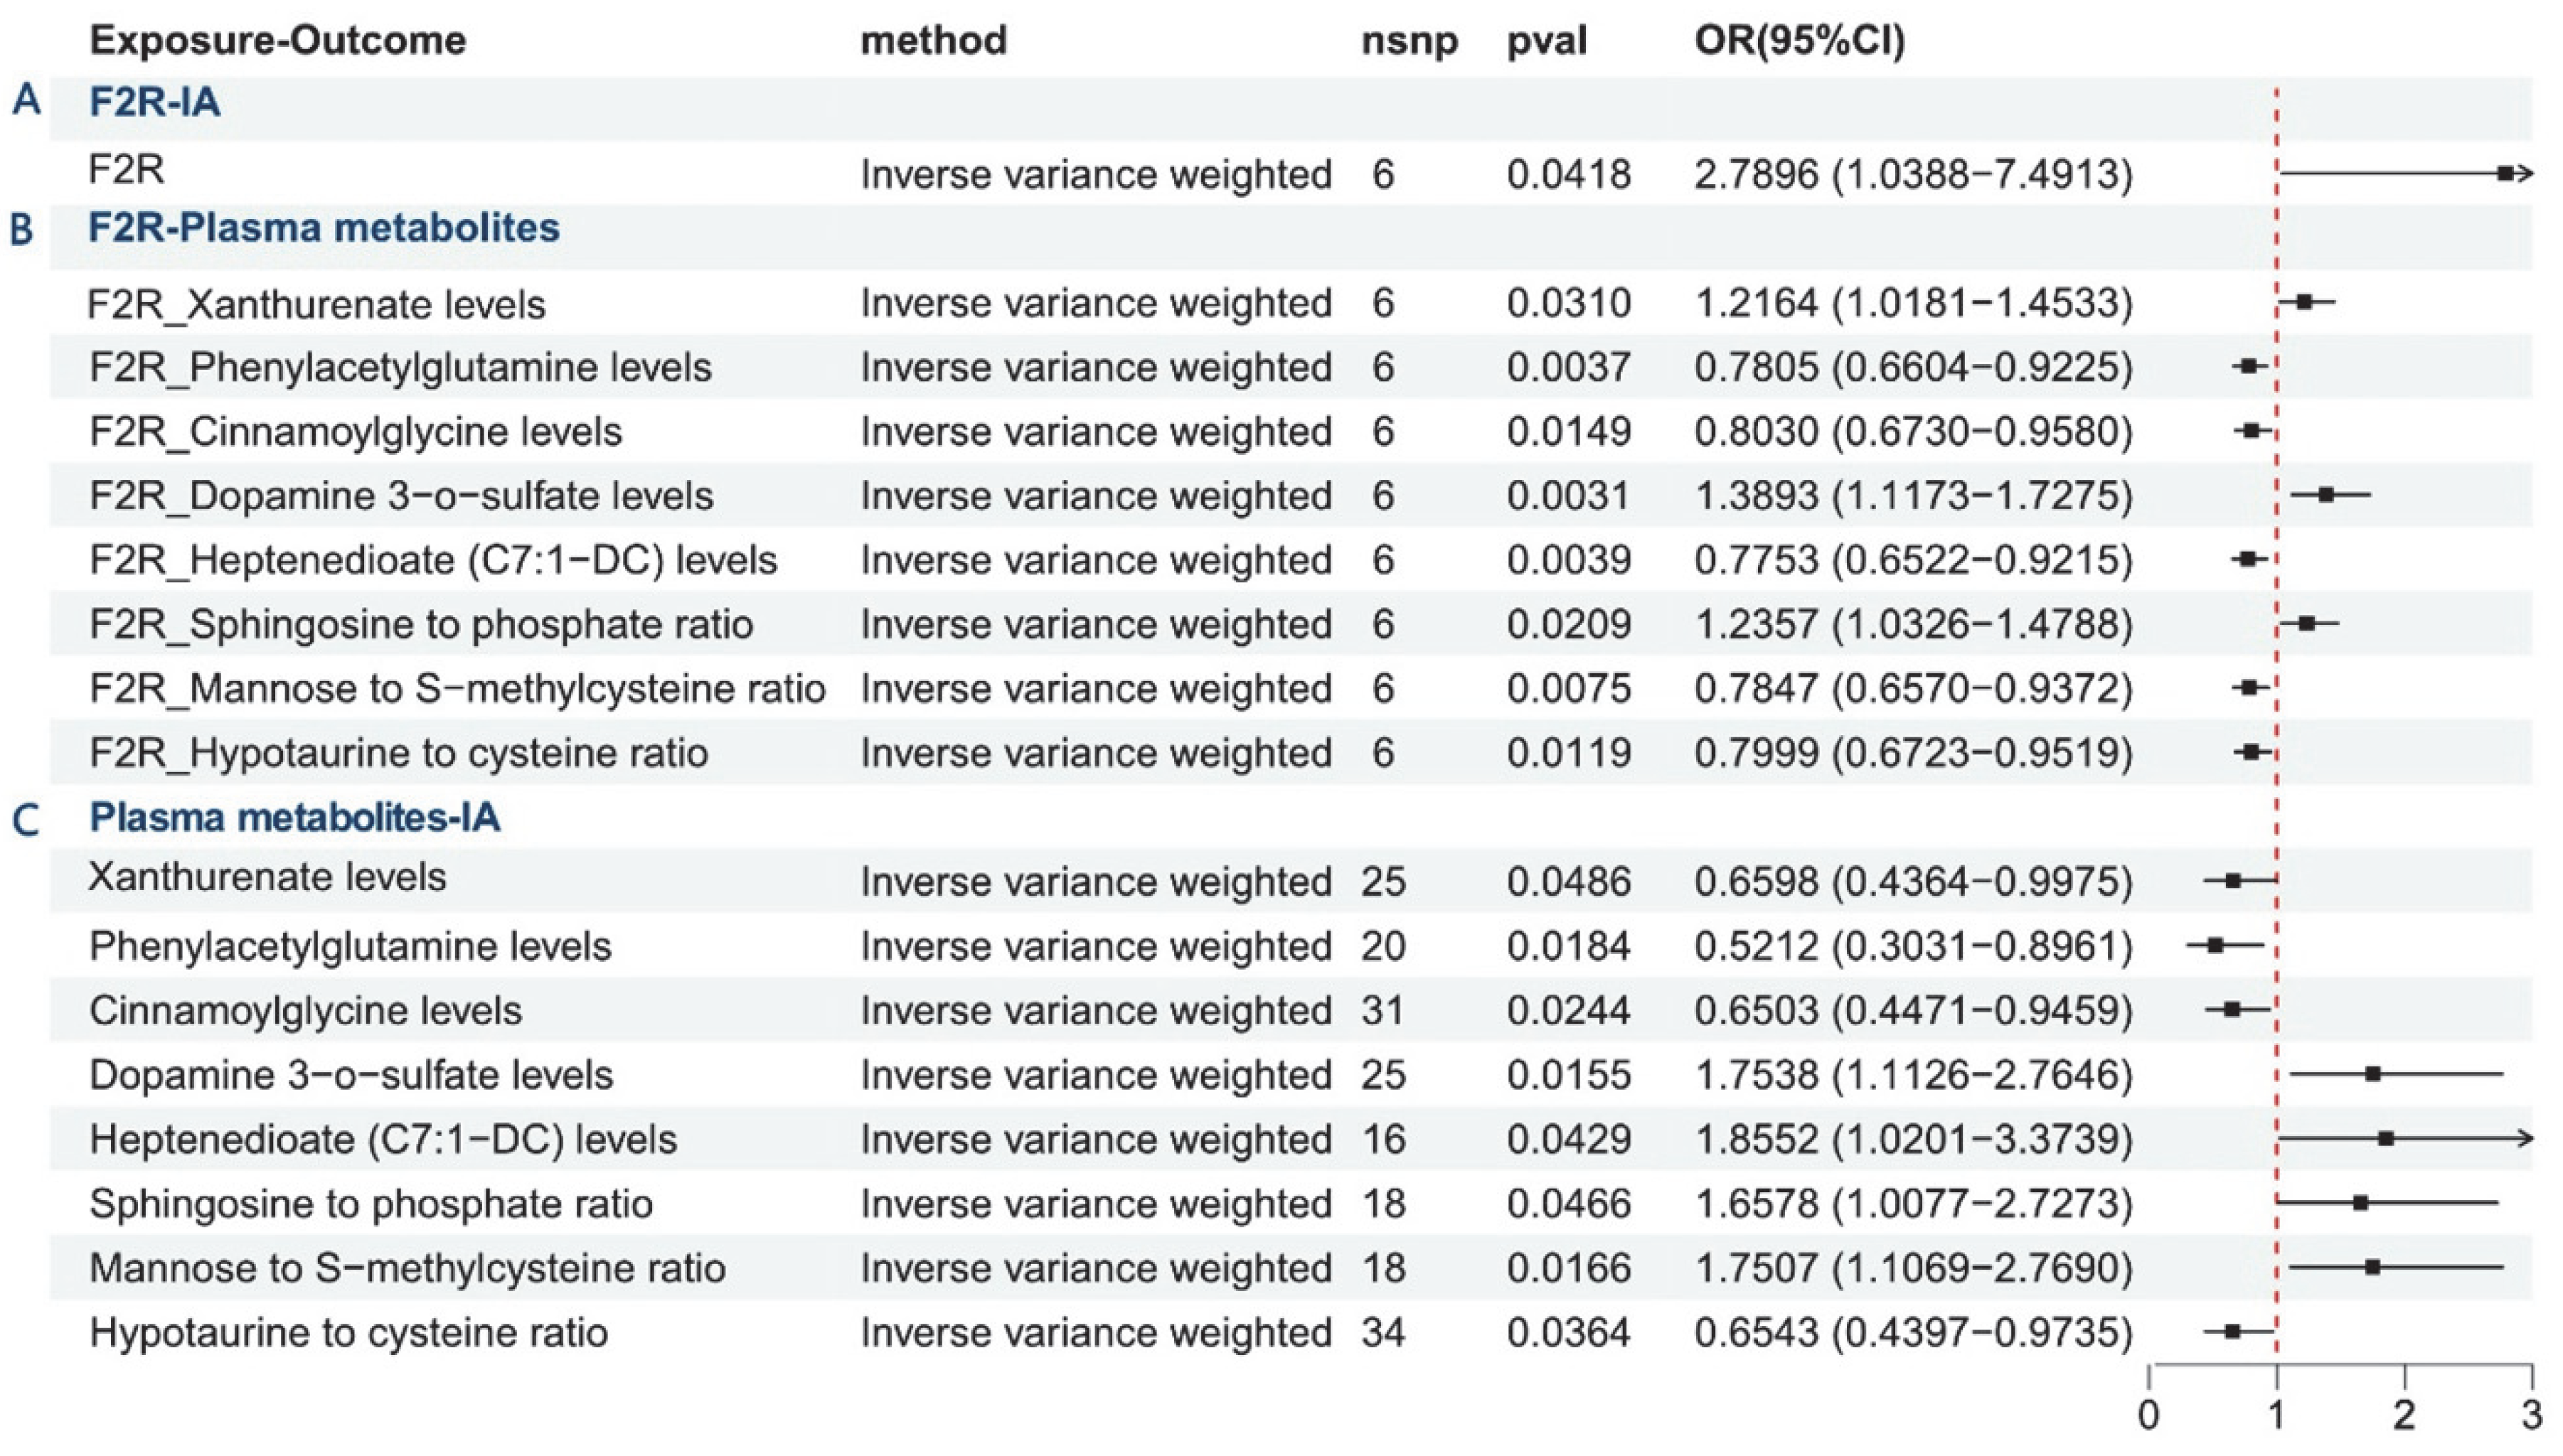Click the OR(95%CI) column header
Image resolution: width=2563 pixels, height=1456 pixels.
point(1799,41)
